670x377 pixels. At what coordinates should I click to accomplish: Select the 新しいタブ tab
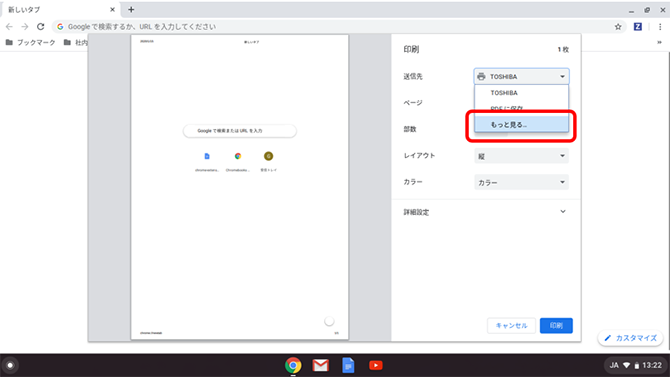[x=60, y=9]
